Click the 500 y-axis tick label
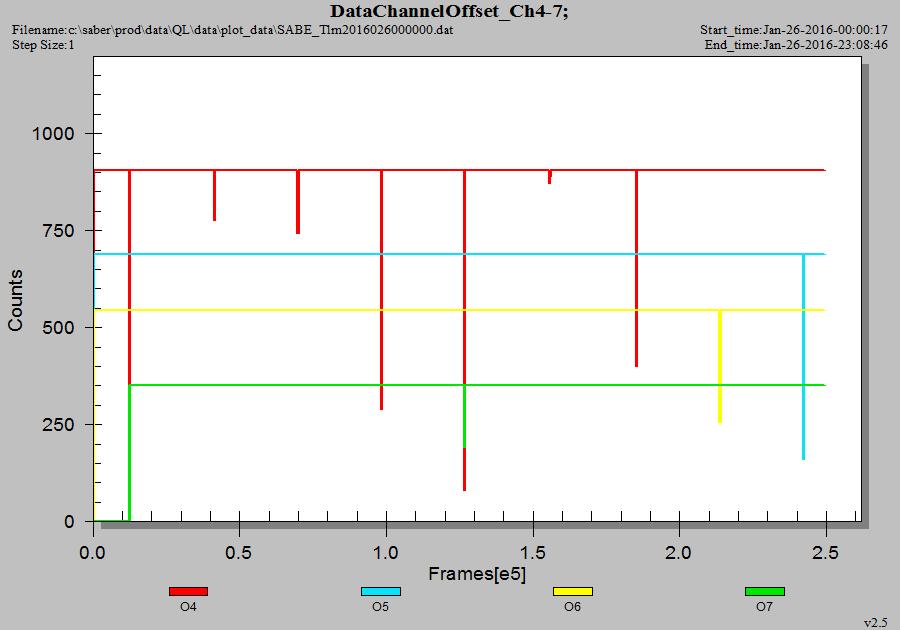This screenshot has height=630, width=900. click(59, 328)
